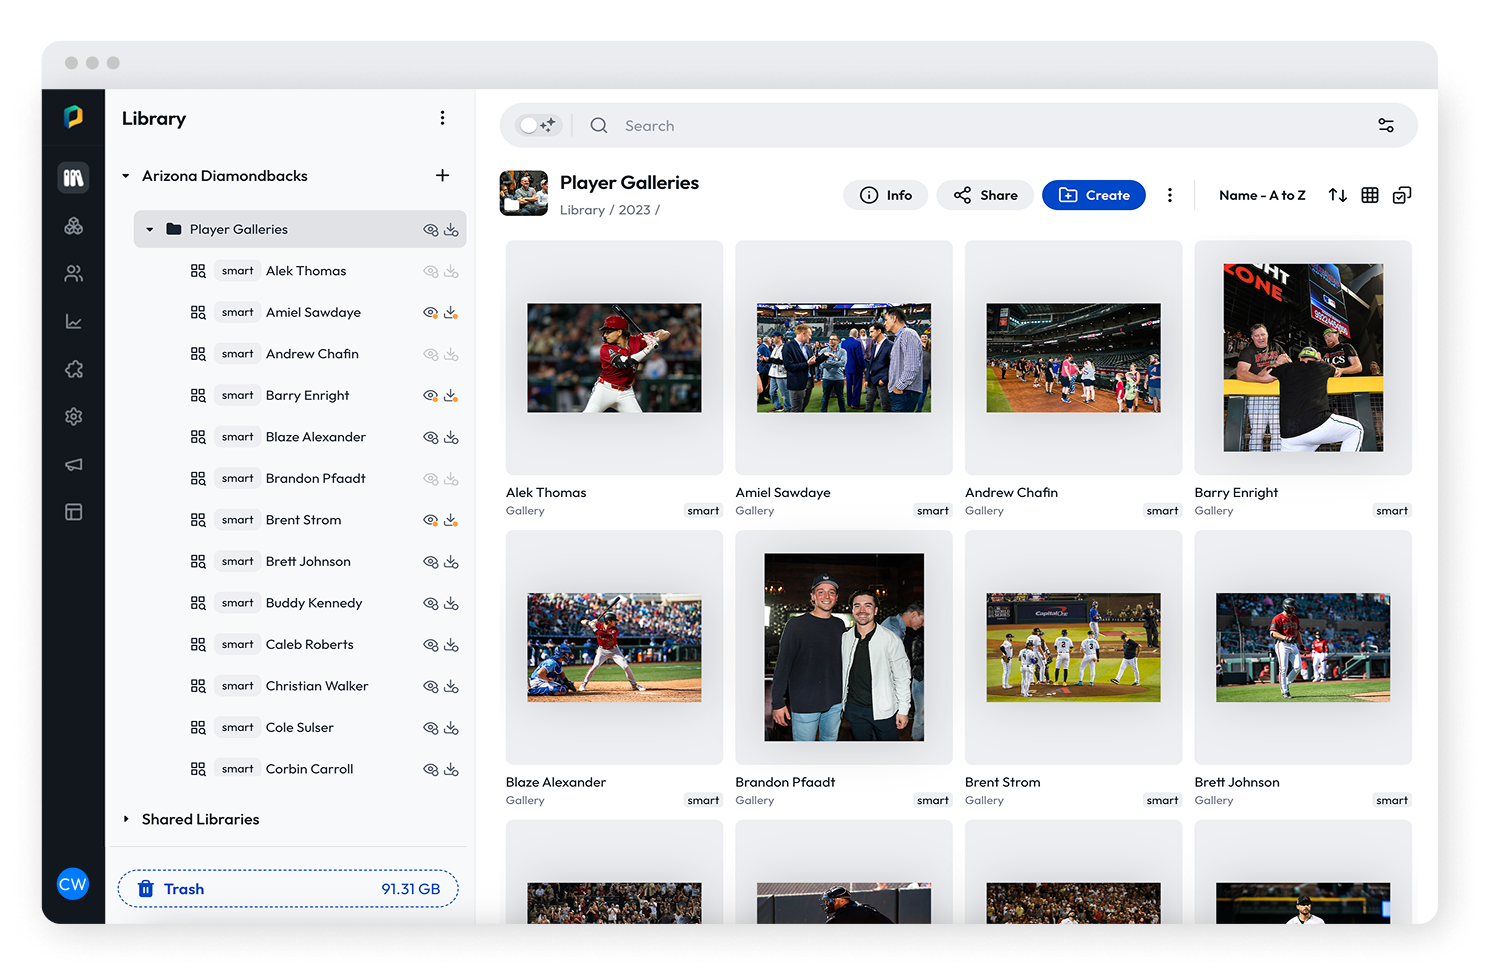Open Player Galleries more options menu
Image resolution: width=1488 pixels, height=974 pixels.
point(1169,195)
